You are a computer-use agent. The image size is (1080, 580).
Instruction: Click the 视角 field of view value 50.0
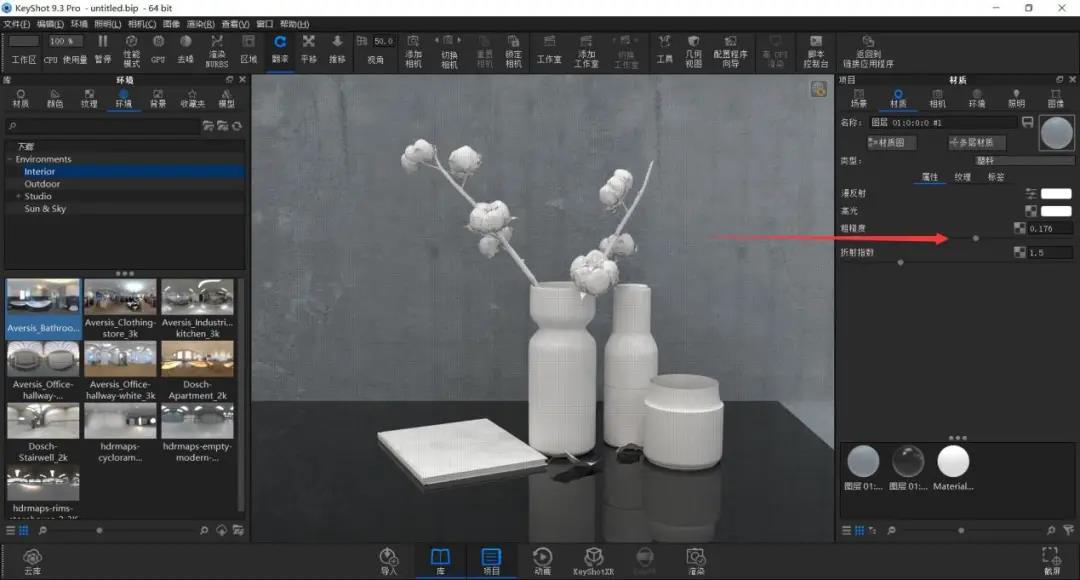tap(384, 41)
